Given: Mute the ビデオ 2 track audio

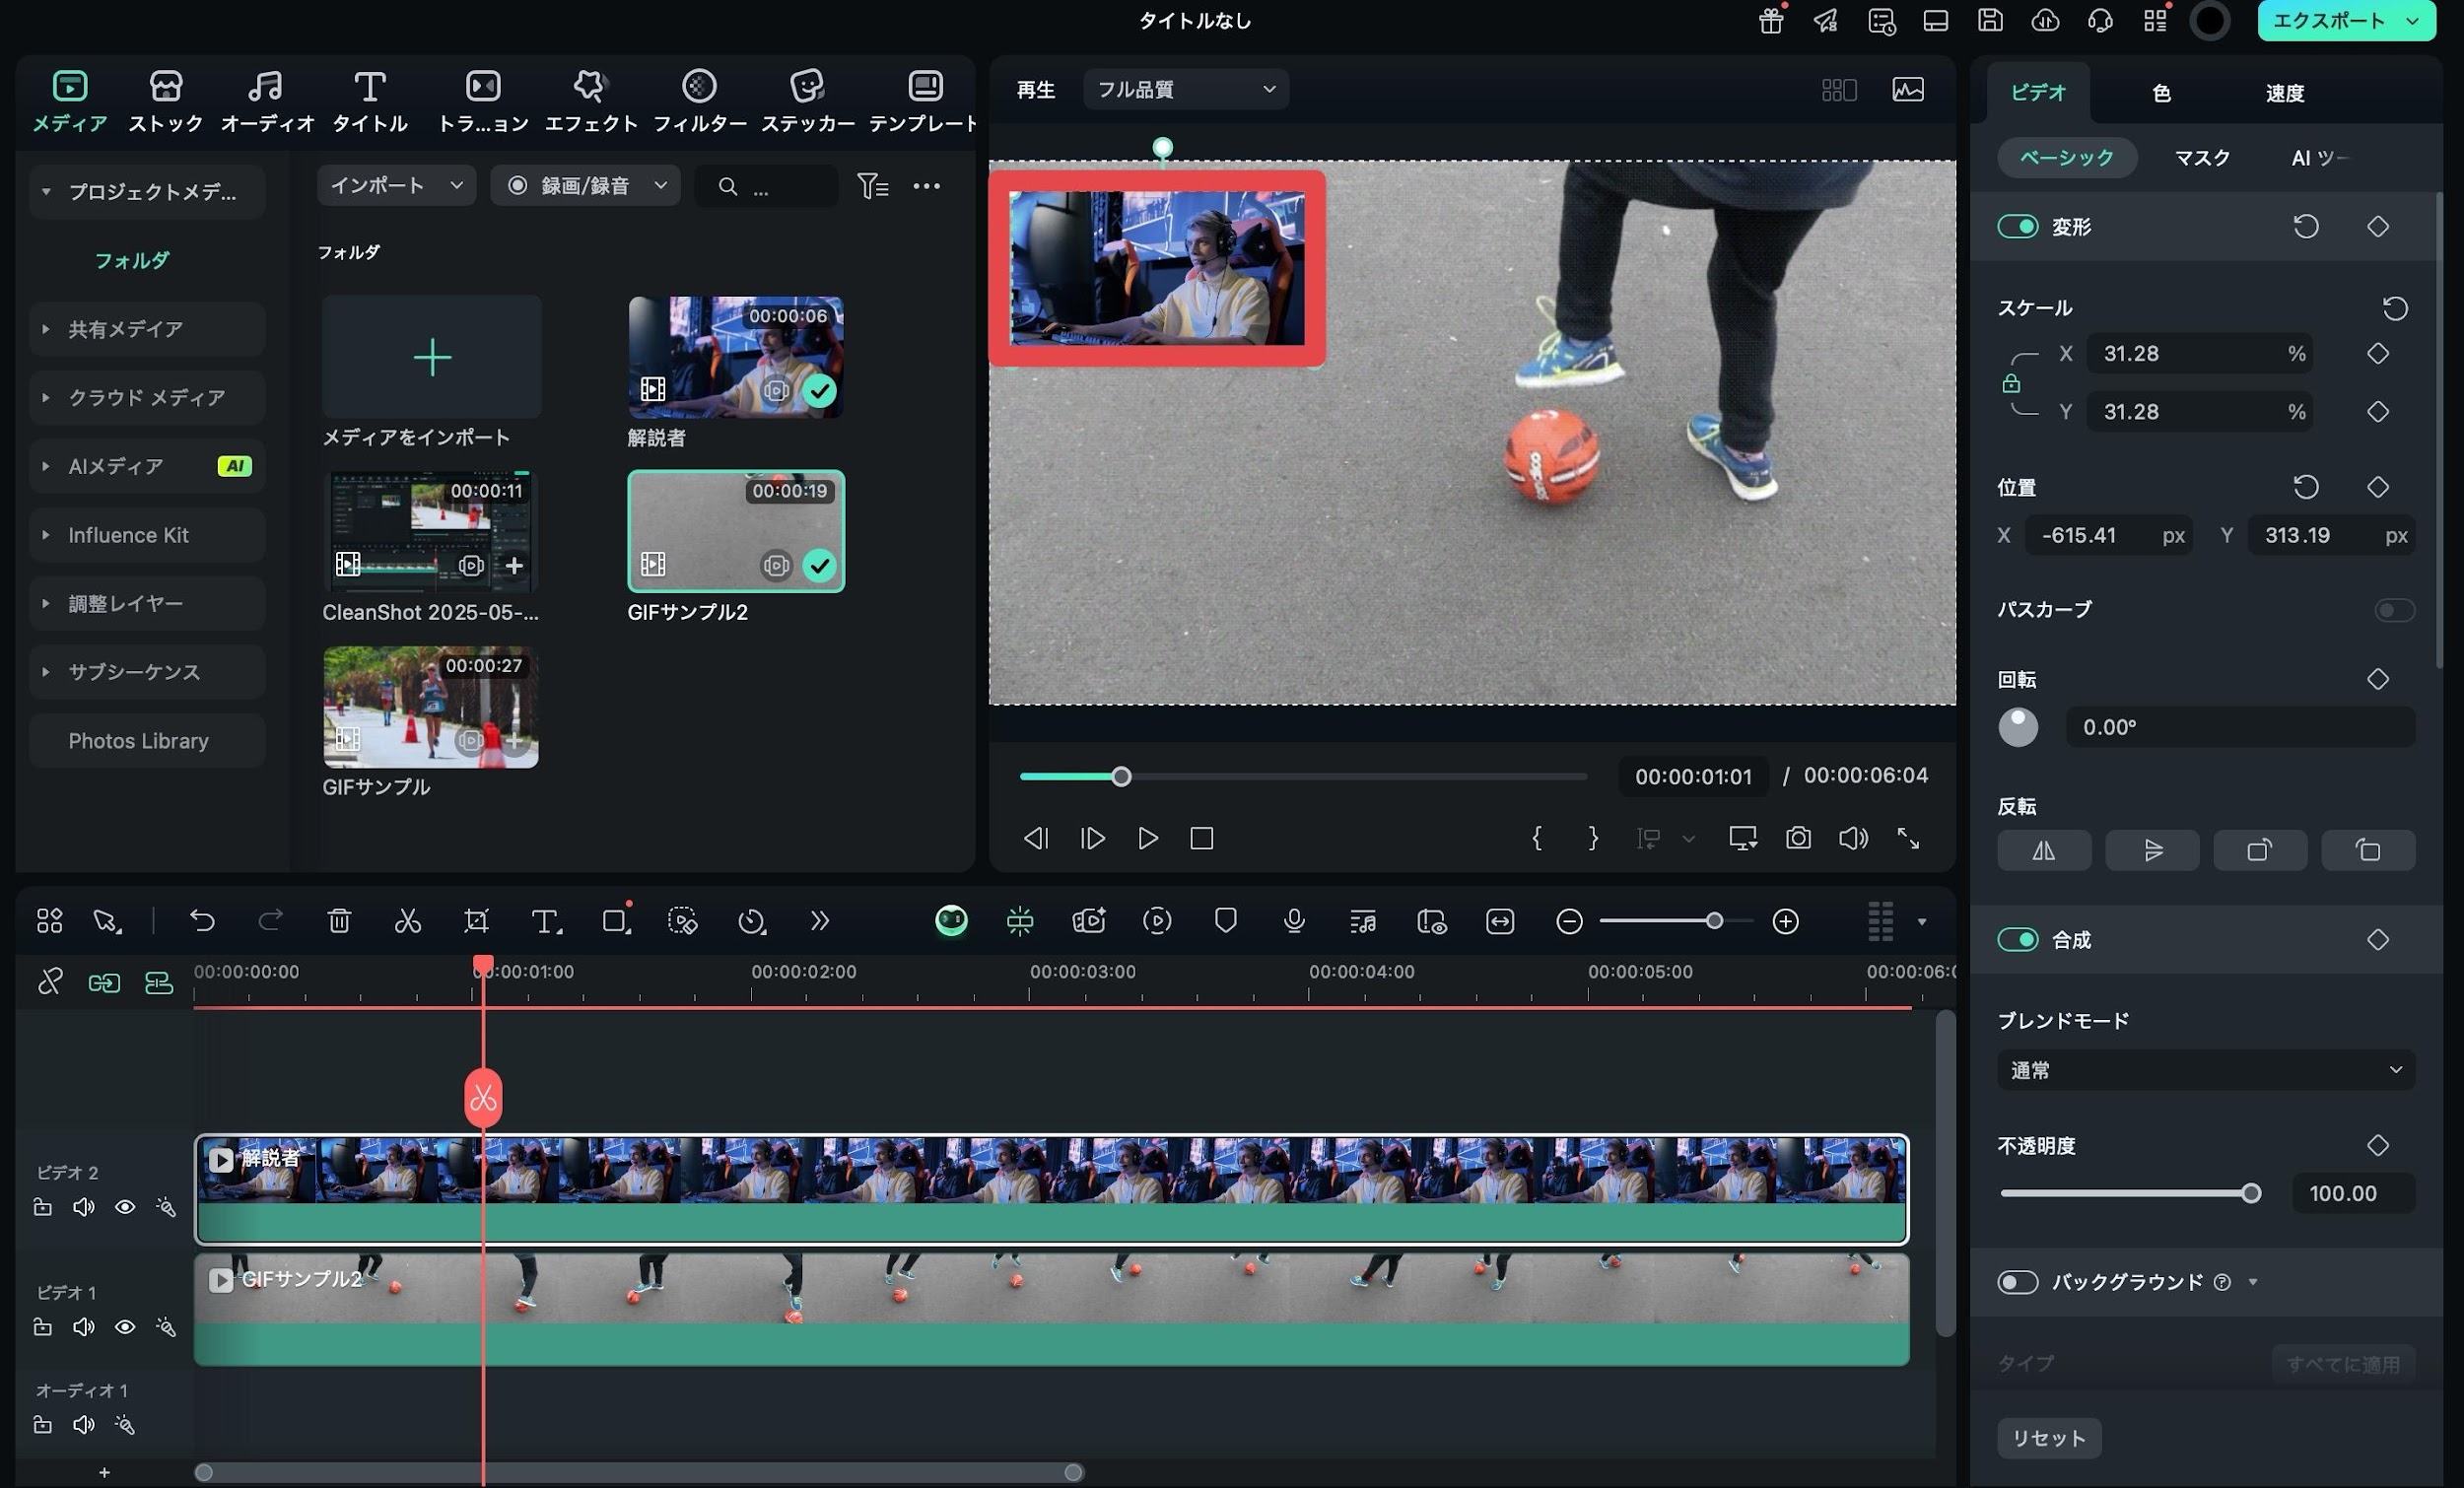Looking at the screenshot, I should (x=83, y=1206).
